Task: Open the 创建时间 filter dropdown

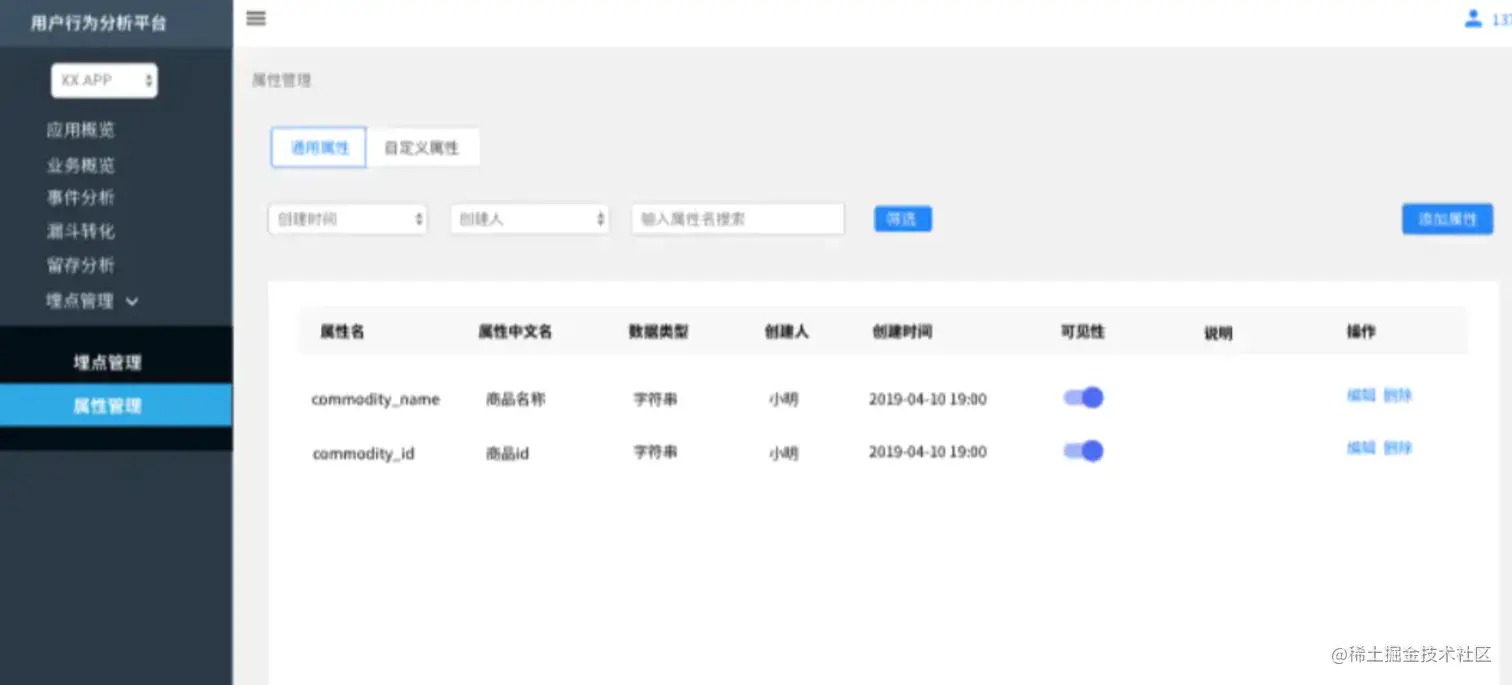Action: pos(348,219)
